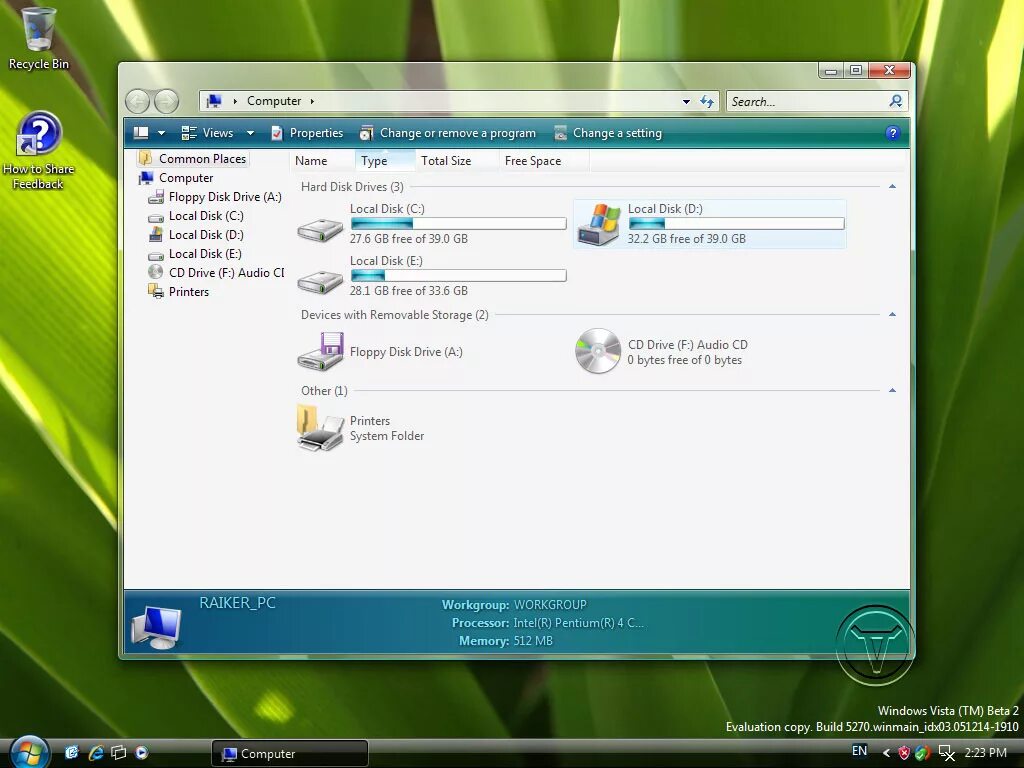Screen dimensions: 1024x768
Task: Click the red security shield tray icon
Action: [904, 753]
